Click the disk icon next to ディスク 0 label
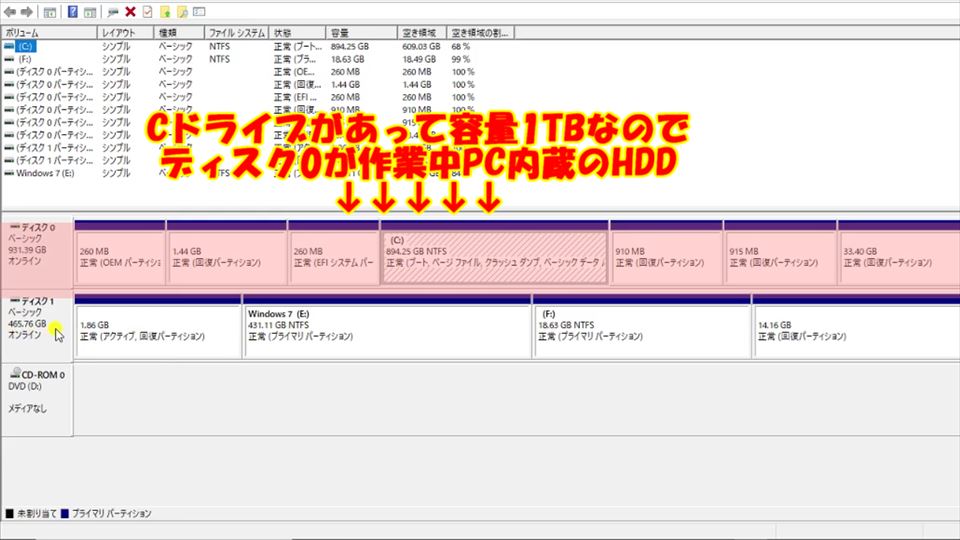The height and width of the screenshot is (540, 960). 15,227
